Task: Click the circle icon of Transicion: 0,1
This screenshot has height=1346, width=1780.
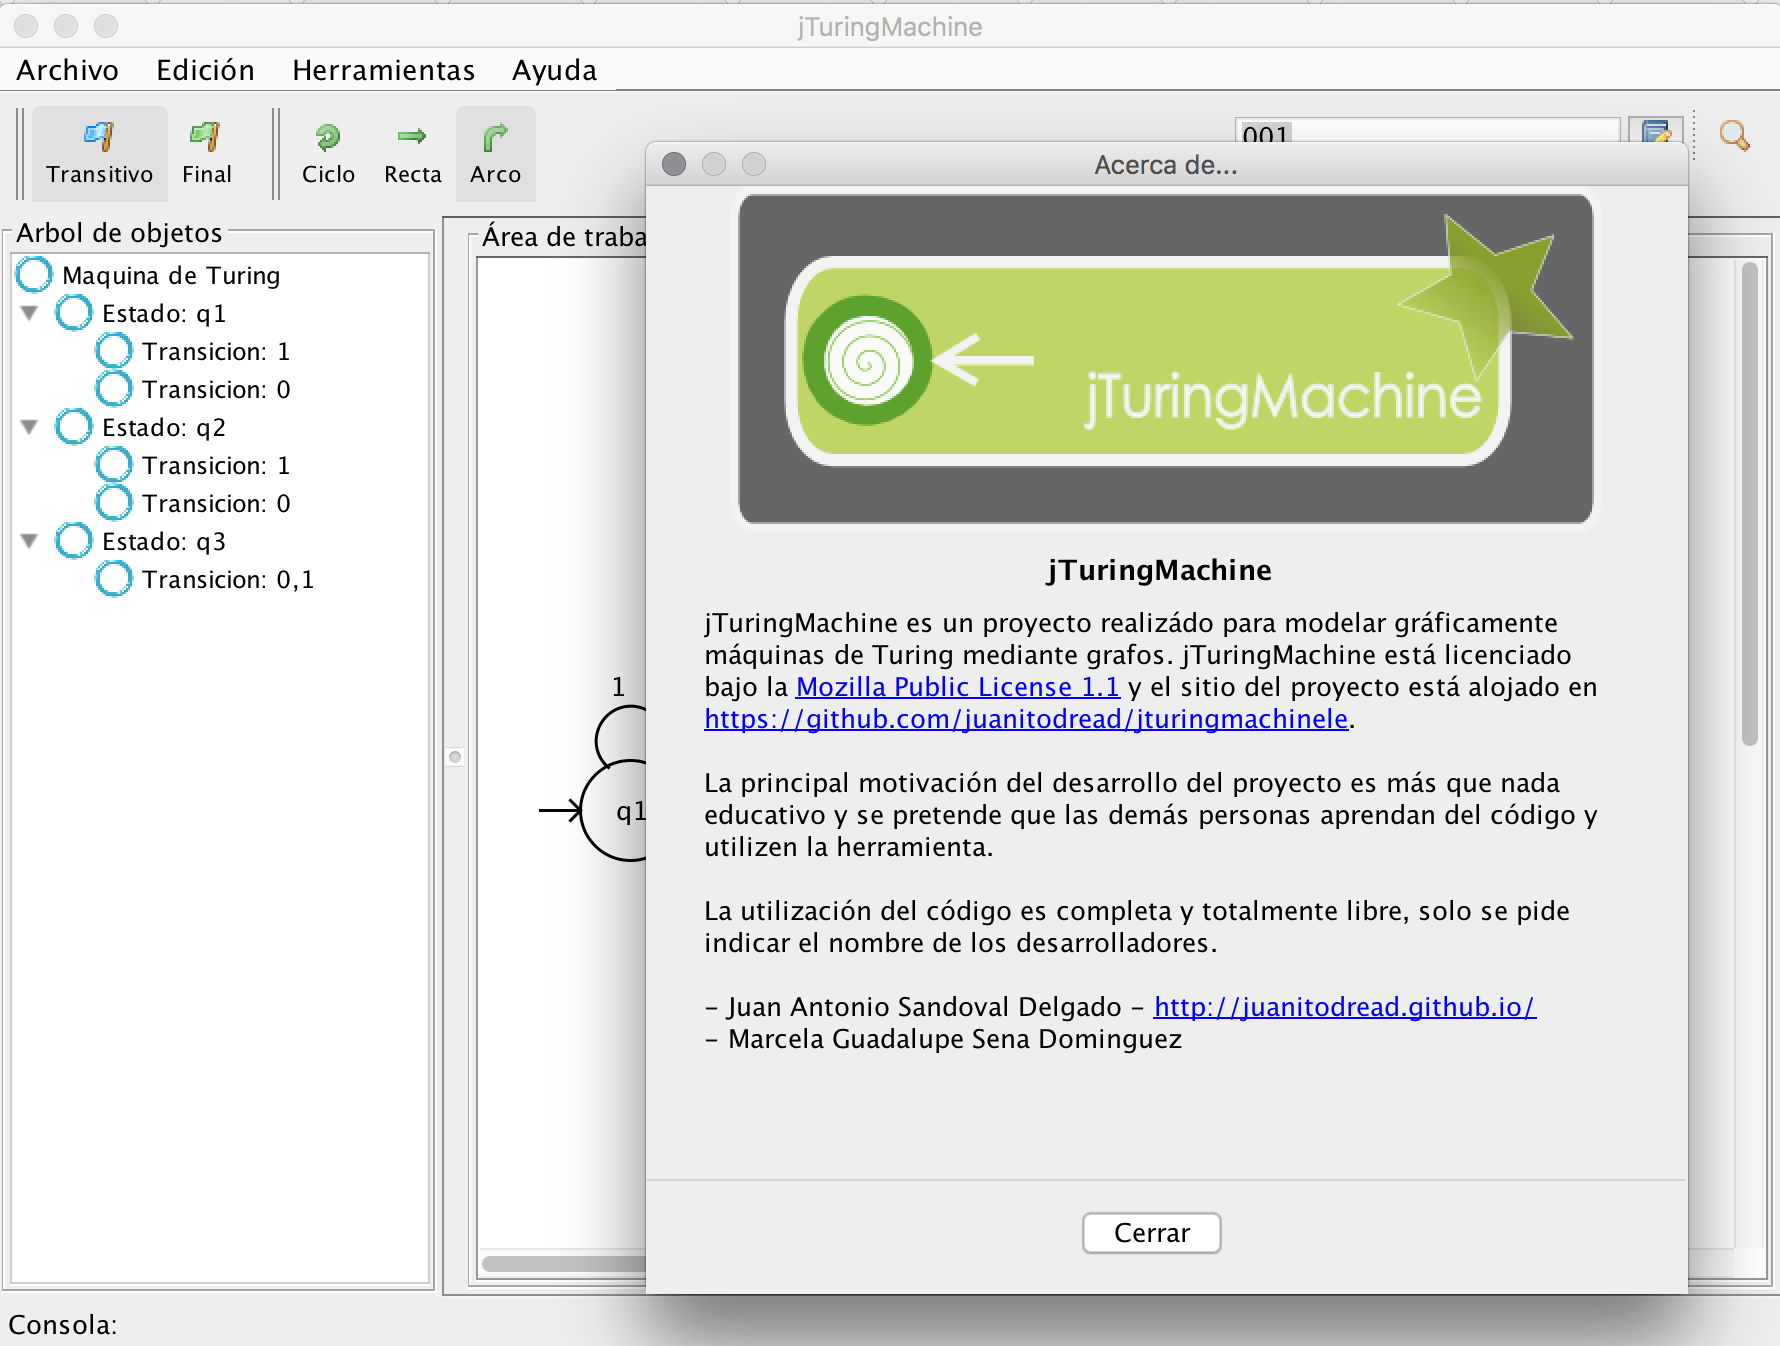Action: (114, 578)
